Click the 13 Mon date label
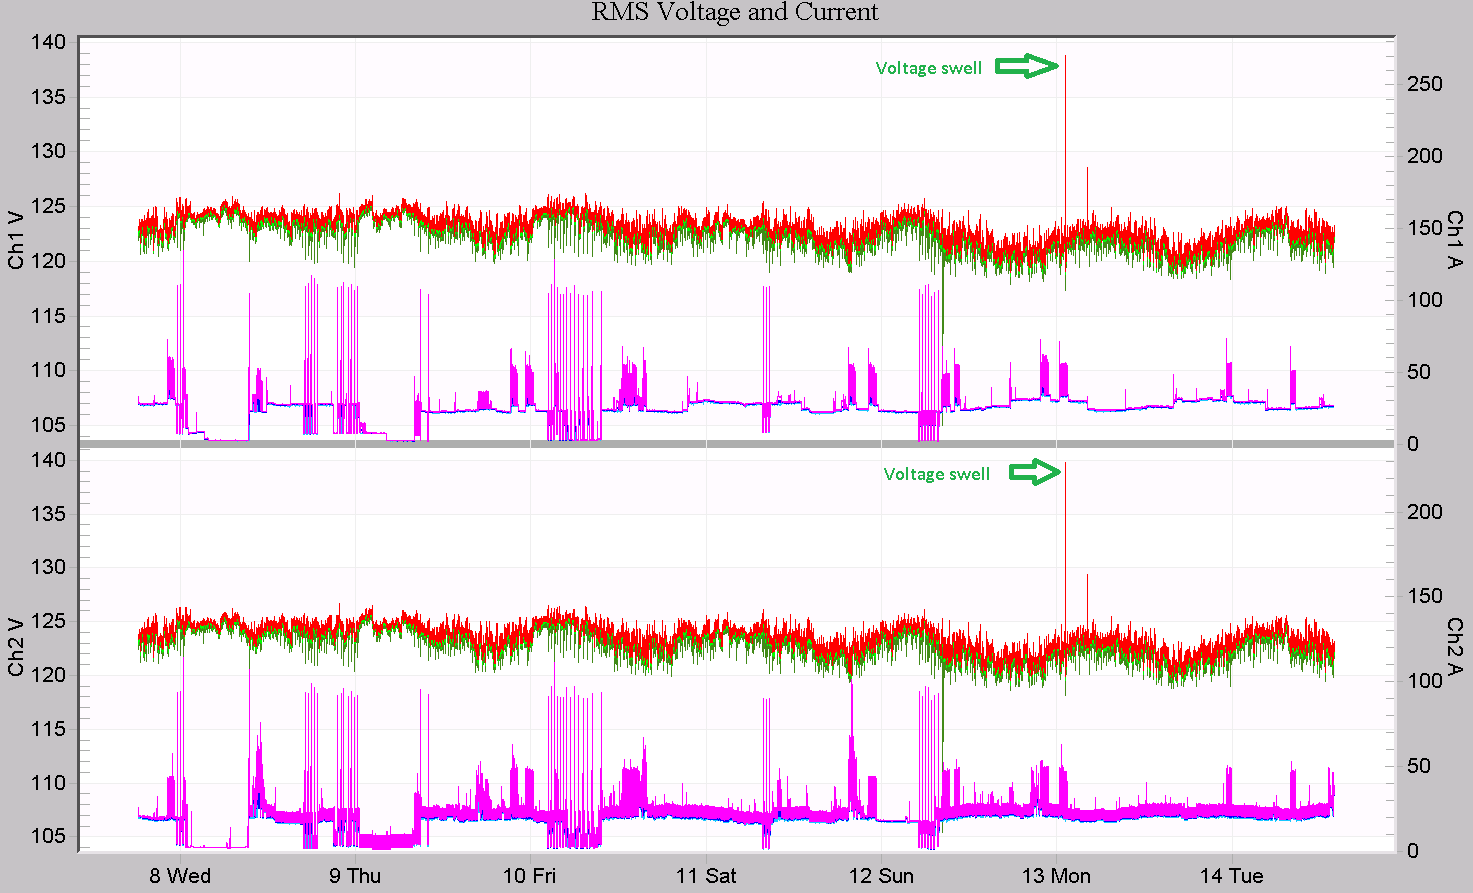The width and height of the screenshot is (1473, 893). pos(1056,876)
